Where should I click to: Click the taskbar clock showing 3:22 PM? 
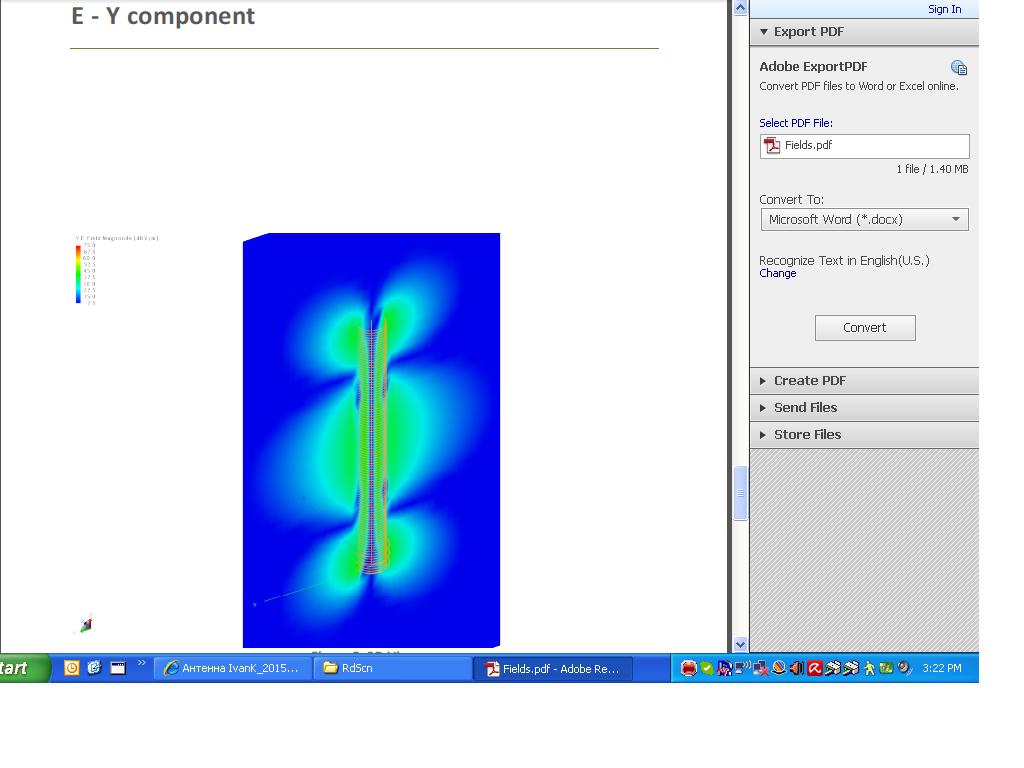pos(942,668)
